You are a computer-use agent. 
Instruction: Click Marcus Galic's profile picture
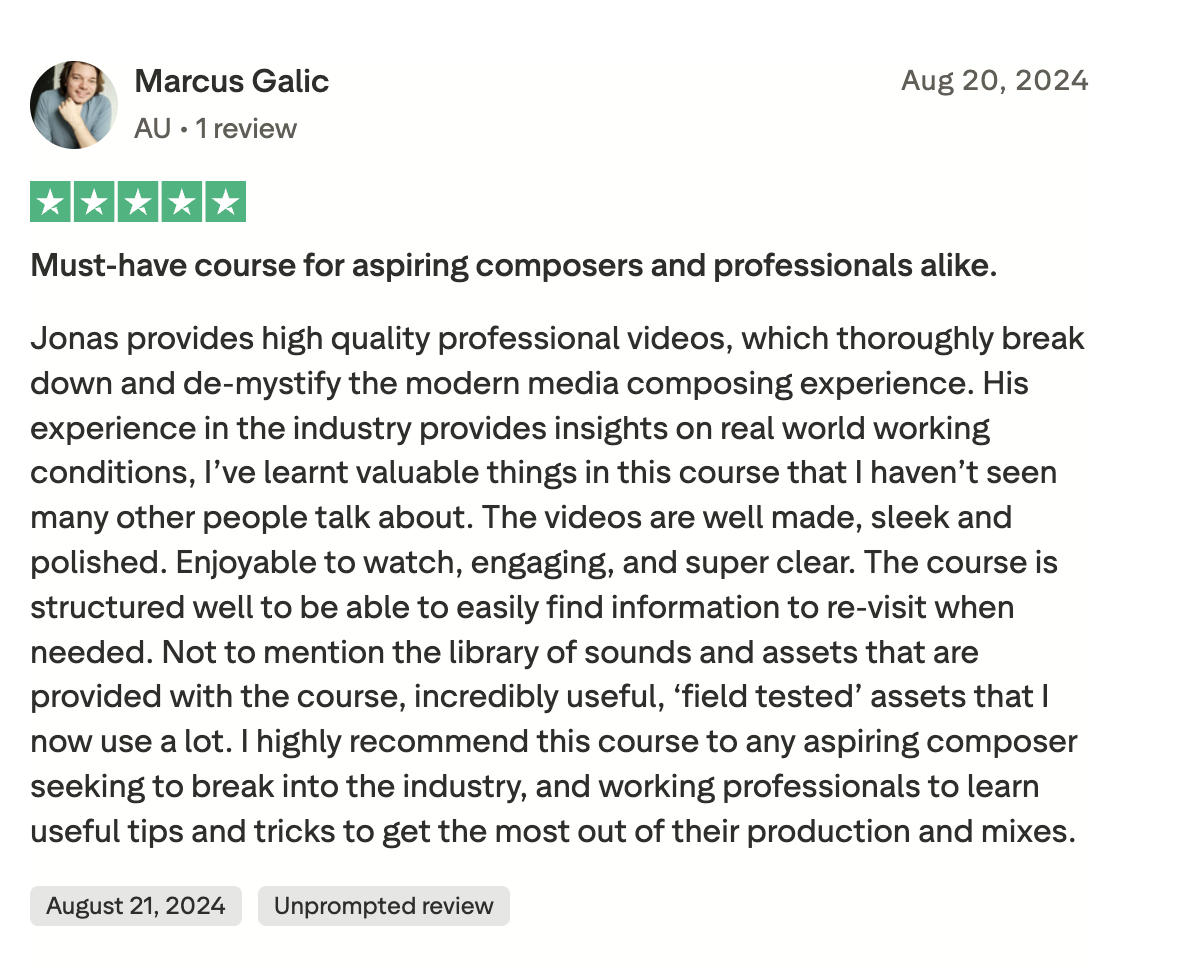[x=74, y=105]
